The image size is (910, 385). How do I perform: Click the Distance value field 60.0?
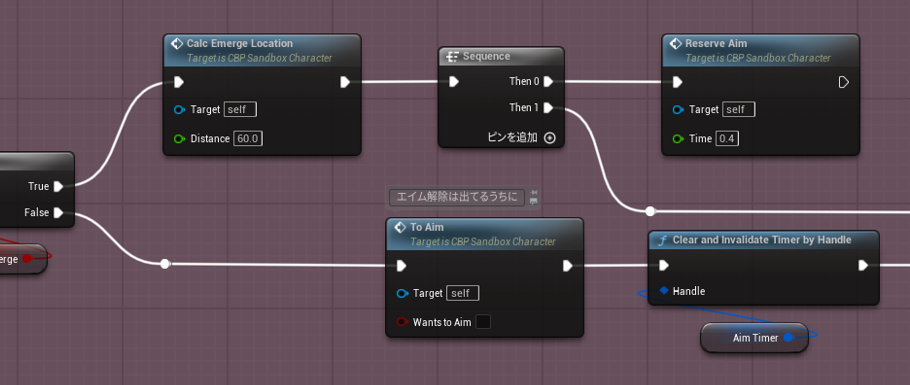248,139
